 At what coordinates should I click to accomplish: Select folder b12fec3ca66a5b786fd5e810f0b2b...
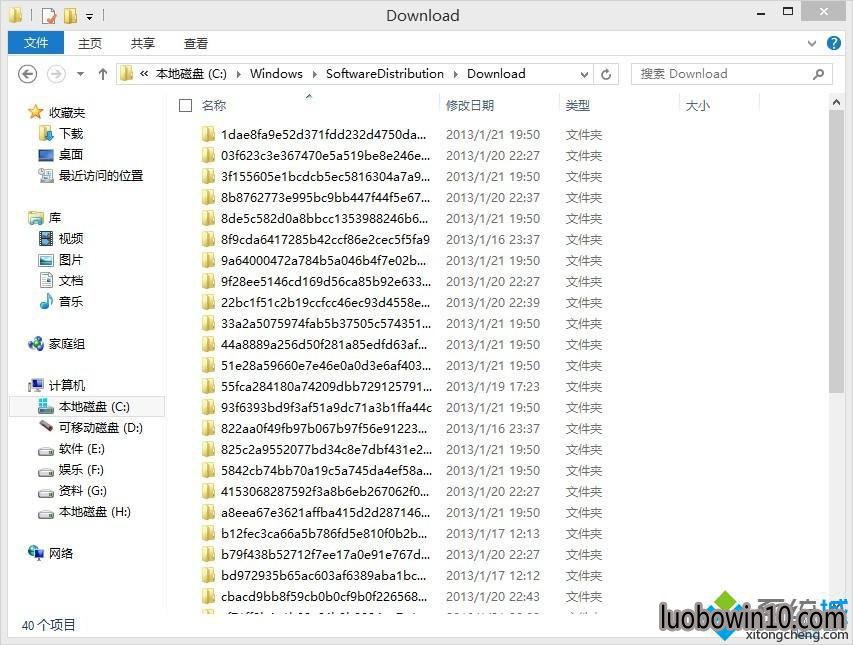[x=324, y=534]
